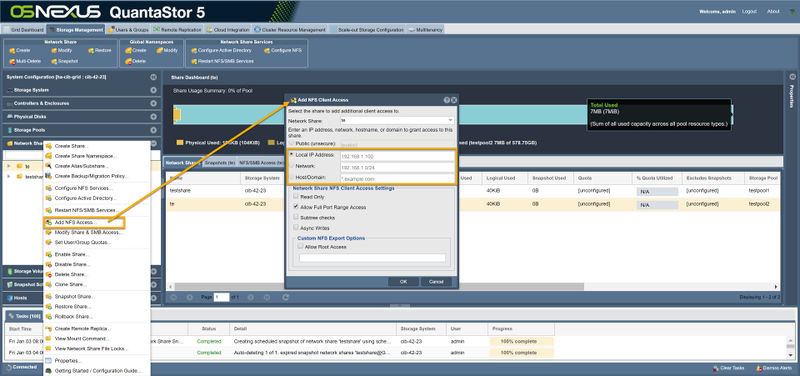Select the Network radio option
The height and width of the screenshot is (376, 800).
pos(292,166)
